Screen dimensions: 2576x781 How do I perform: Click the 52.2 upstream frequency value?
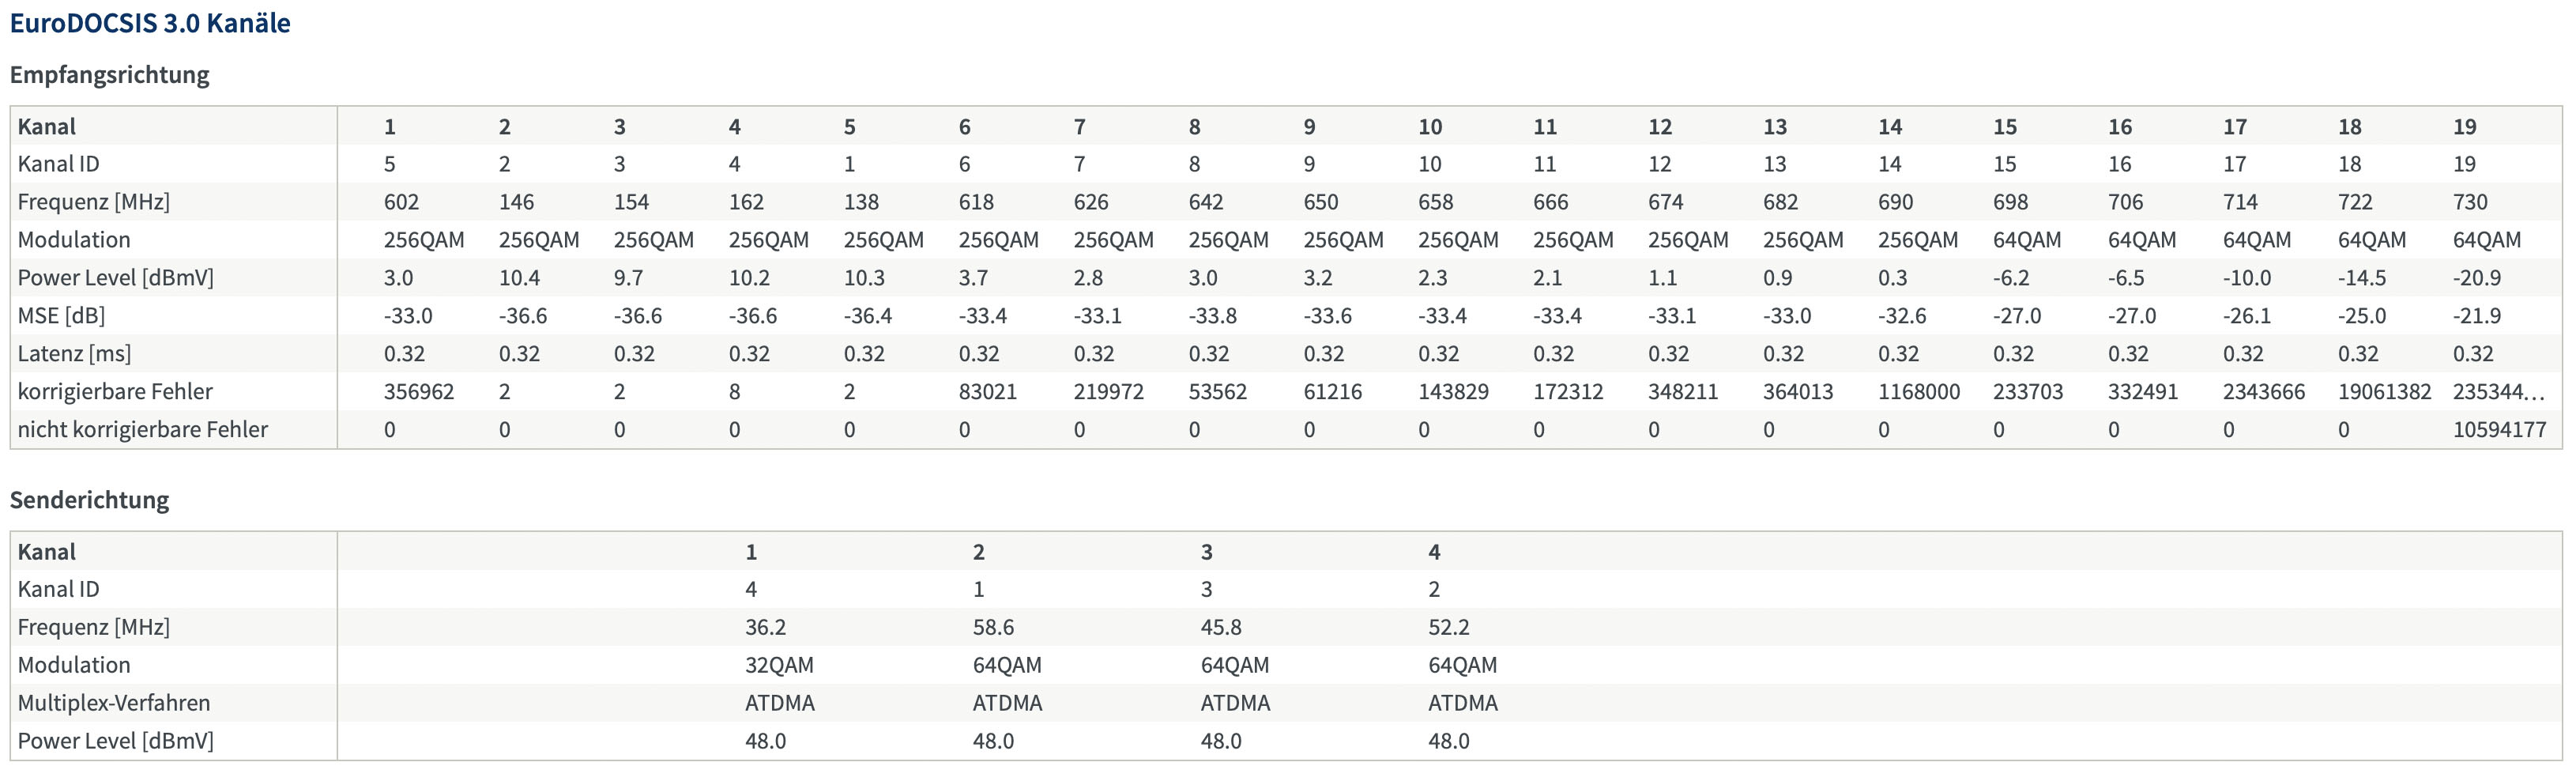click(1449, 627)
